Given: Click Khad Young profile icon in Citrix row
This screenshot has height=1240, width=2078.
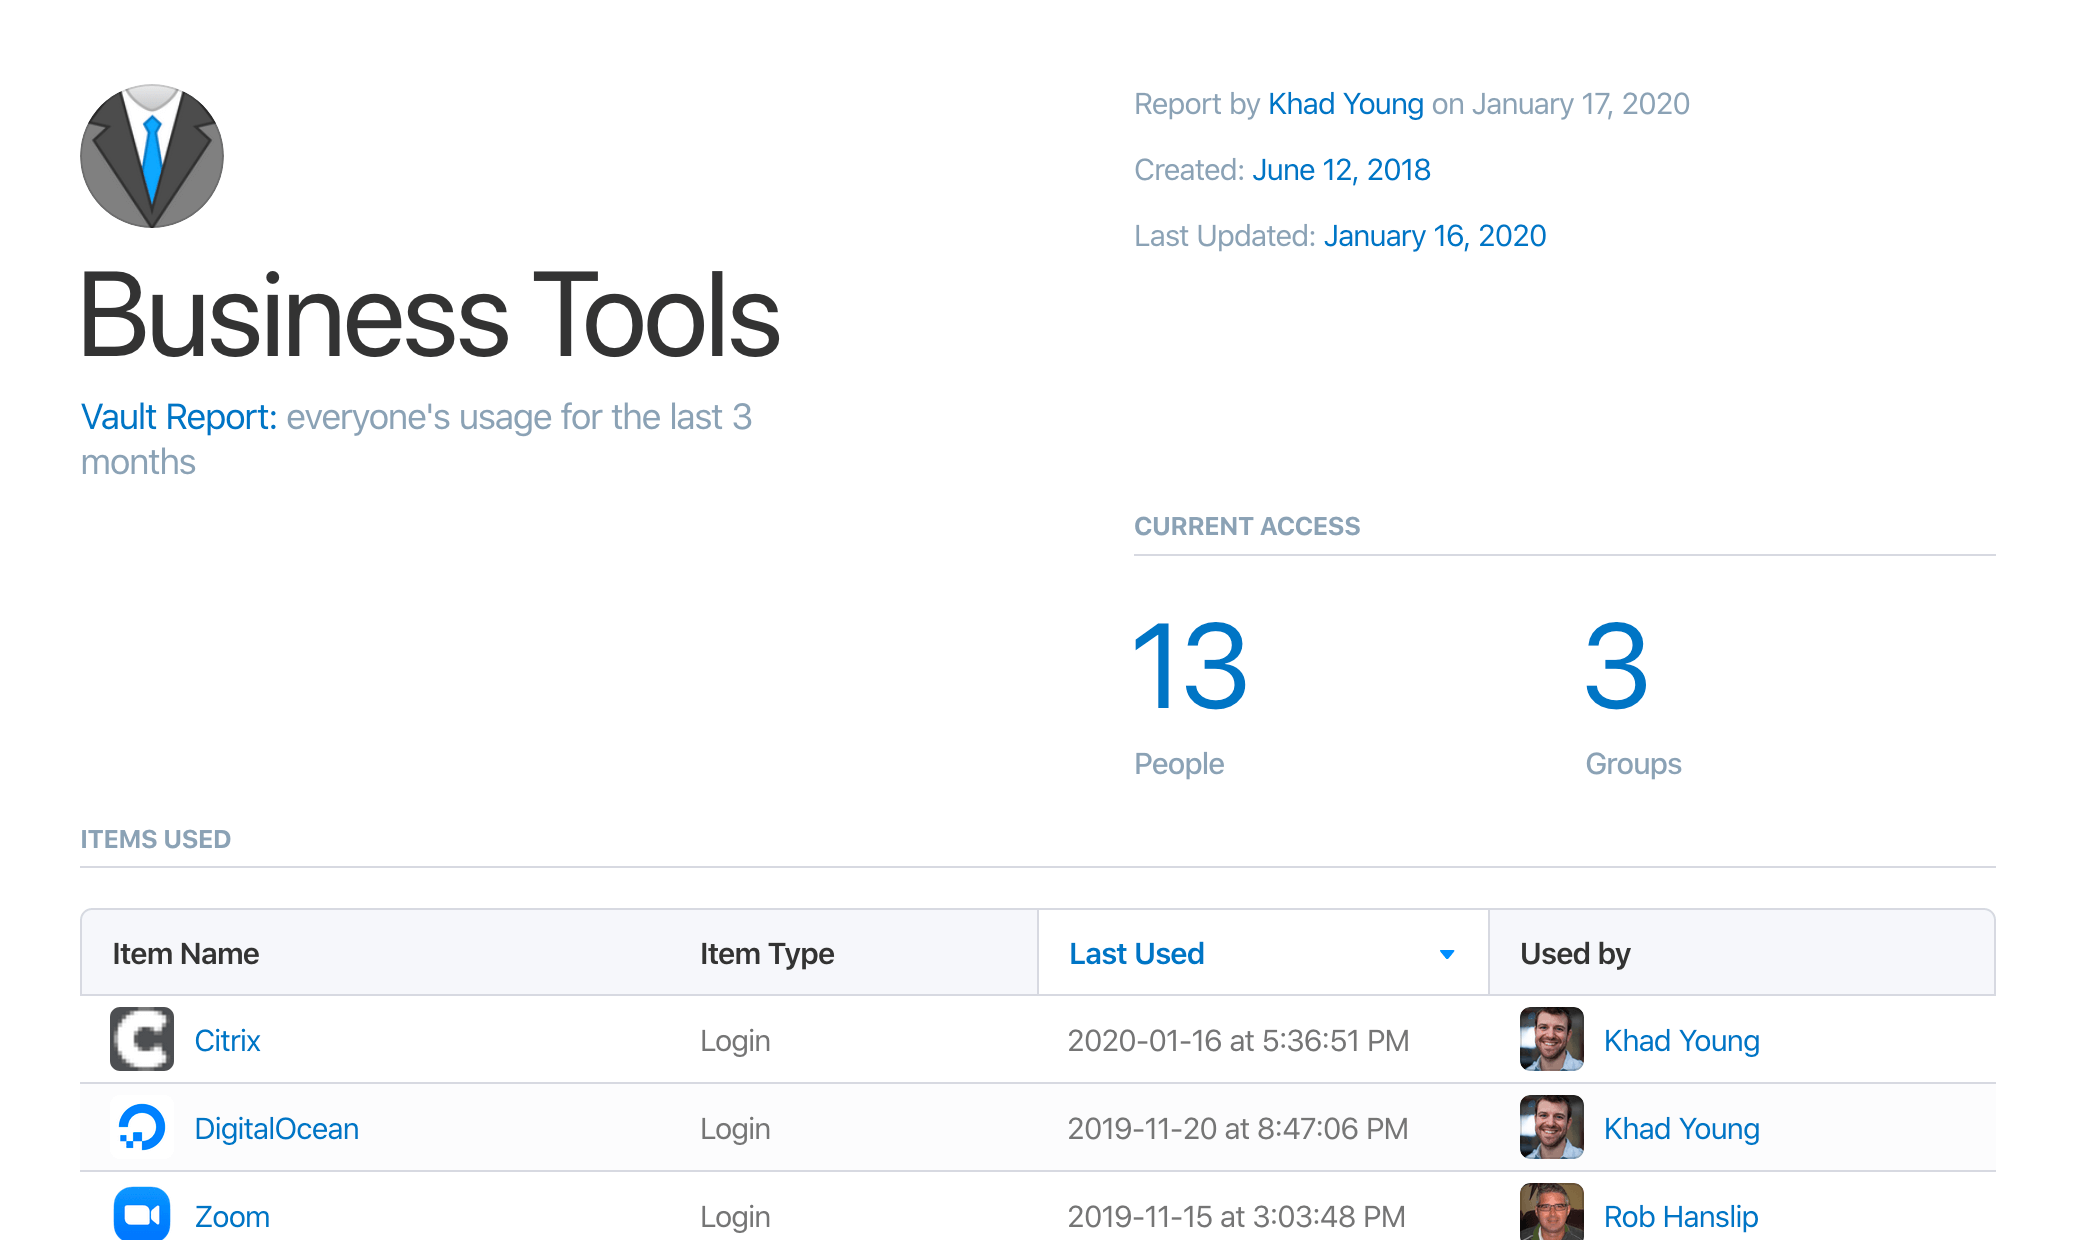Looking at the screenshot, I should point(1548,1041).
